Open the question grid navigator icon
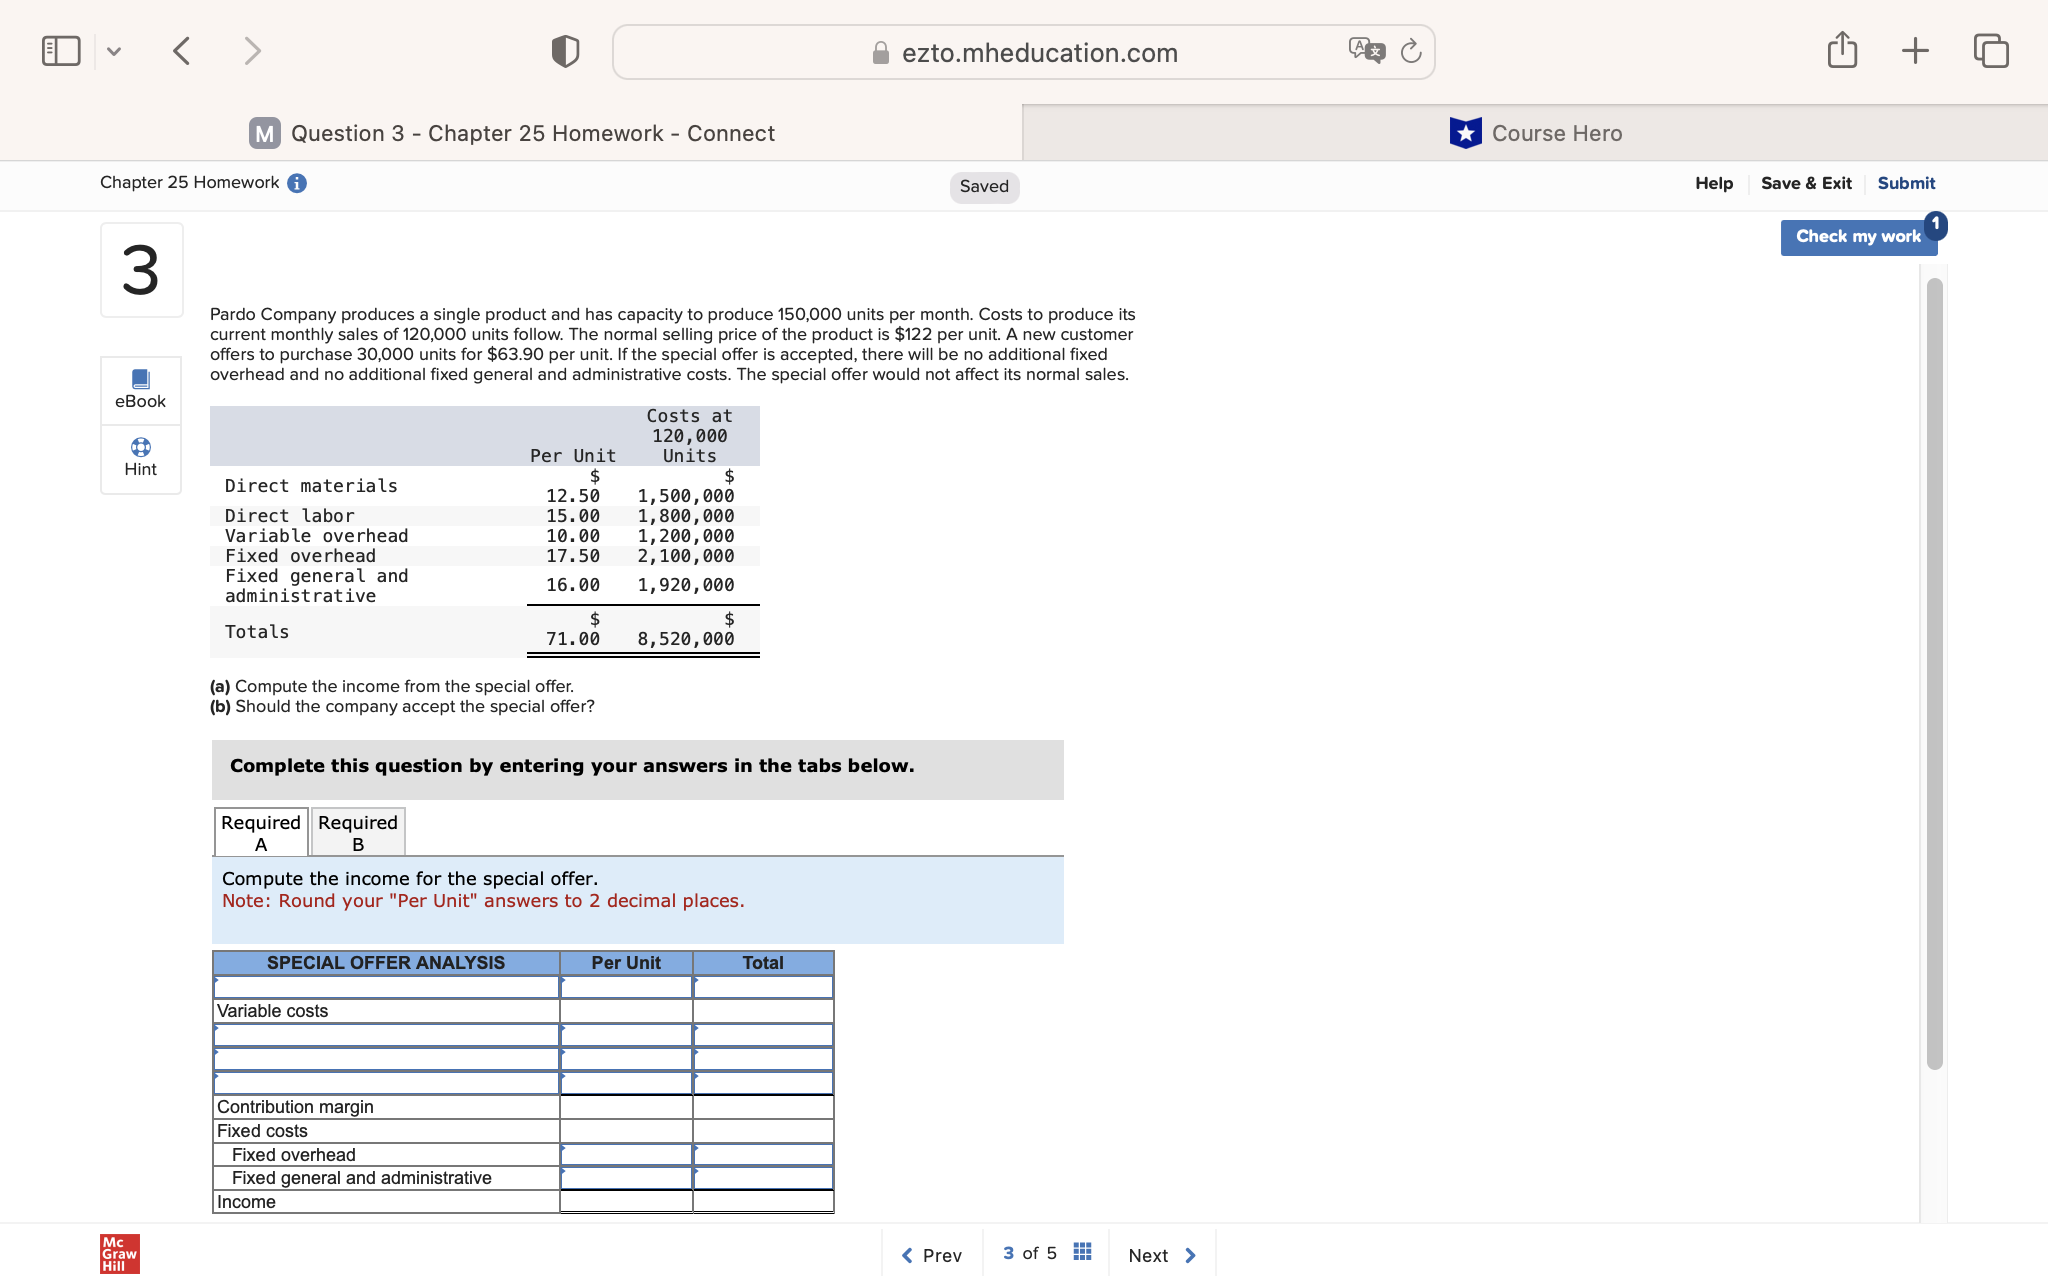The height and width of the screenshot is (1280, 2048). tap(1082, 1253)
